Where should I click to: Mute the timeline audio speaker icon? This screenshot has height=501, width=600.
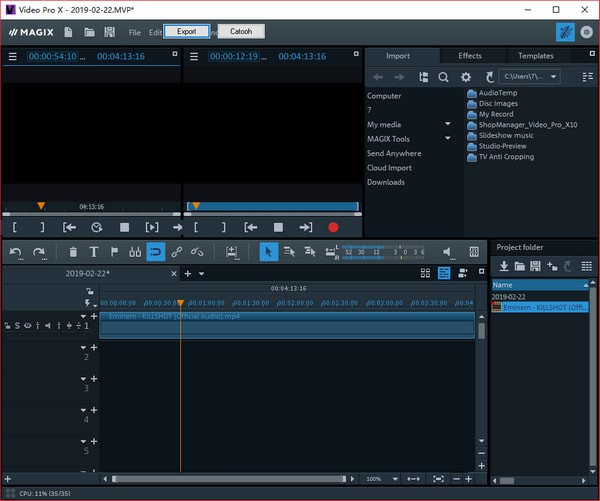[x=448, y=252]
